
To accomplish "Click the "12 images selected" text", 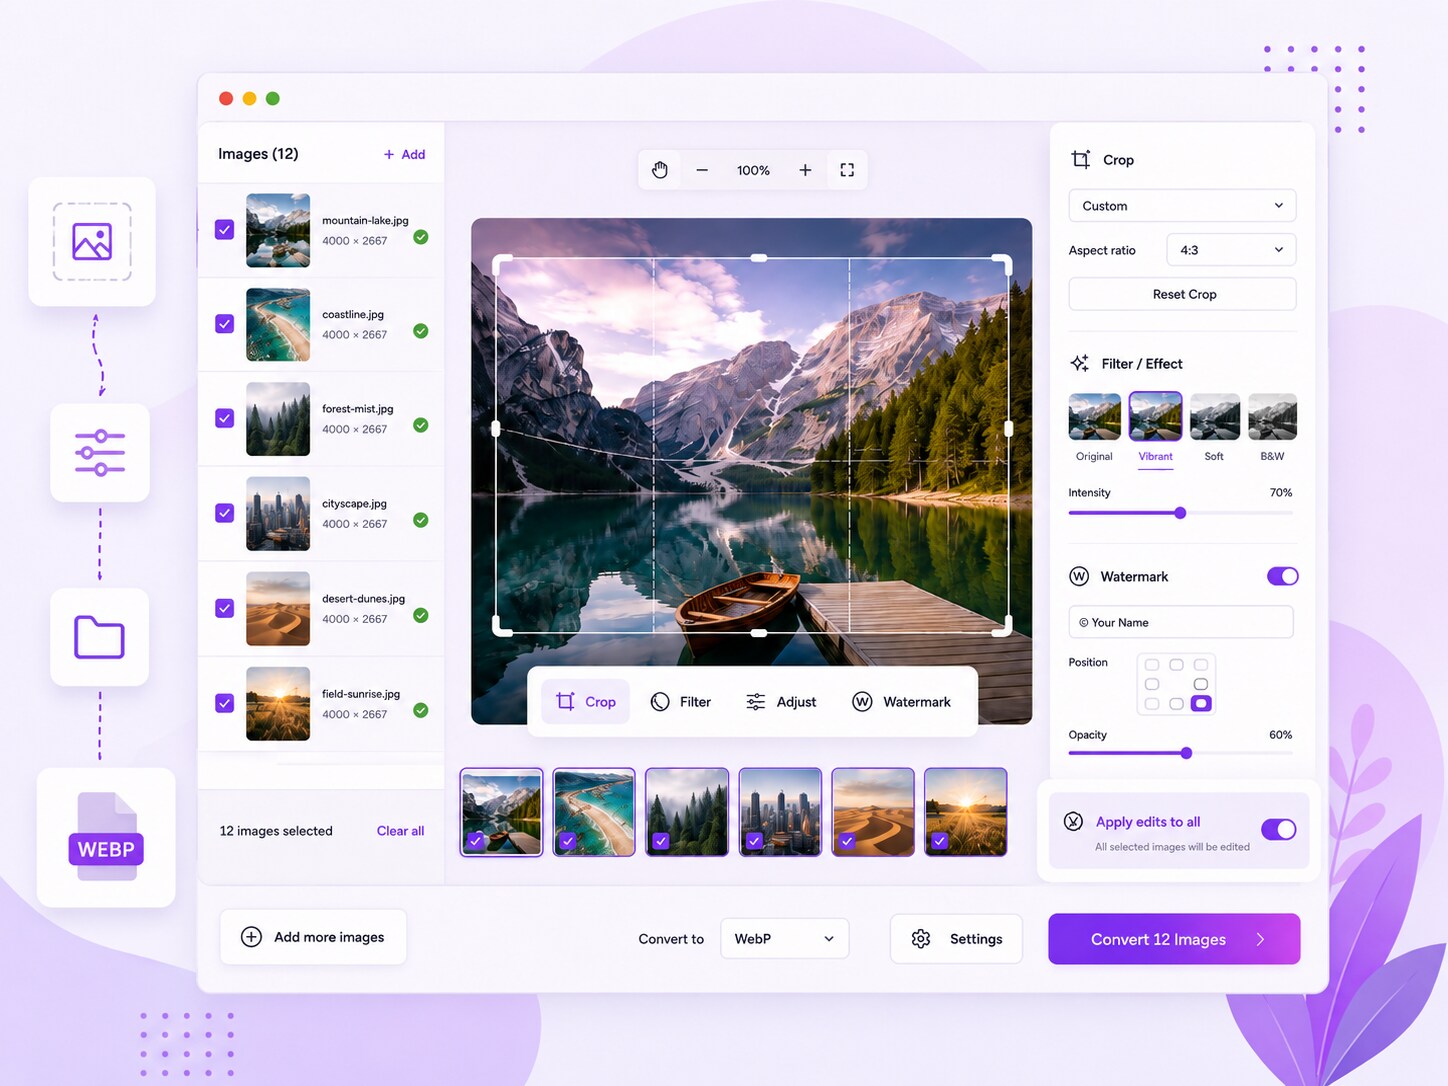I will pos(276,831).
